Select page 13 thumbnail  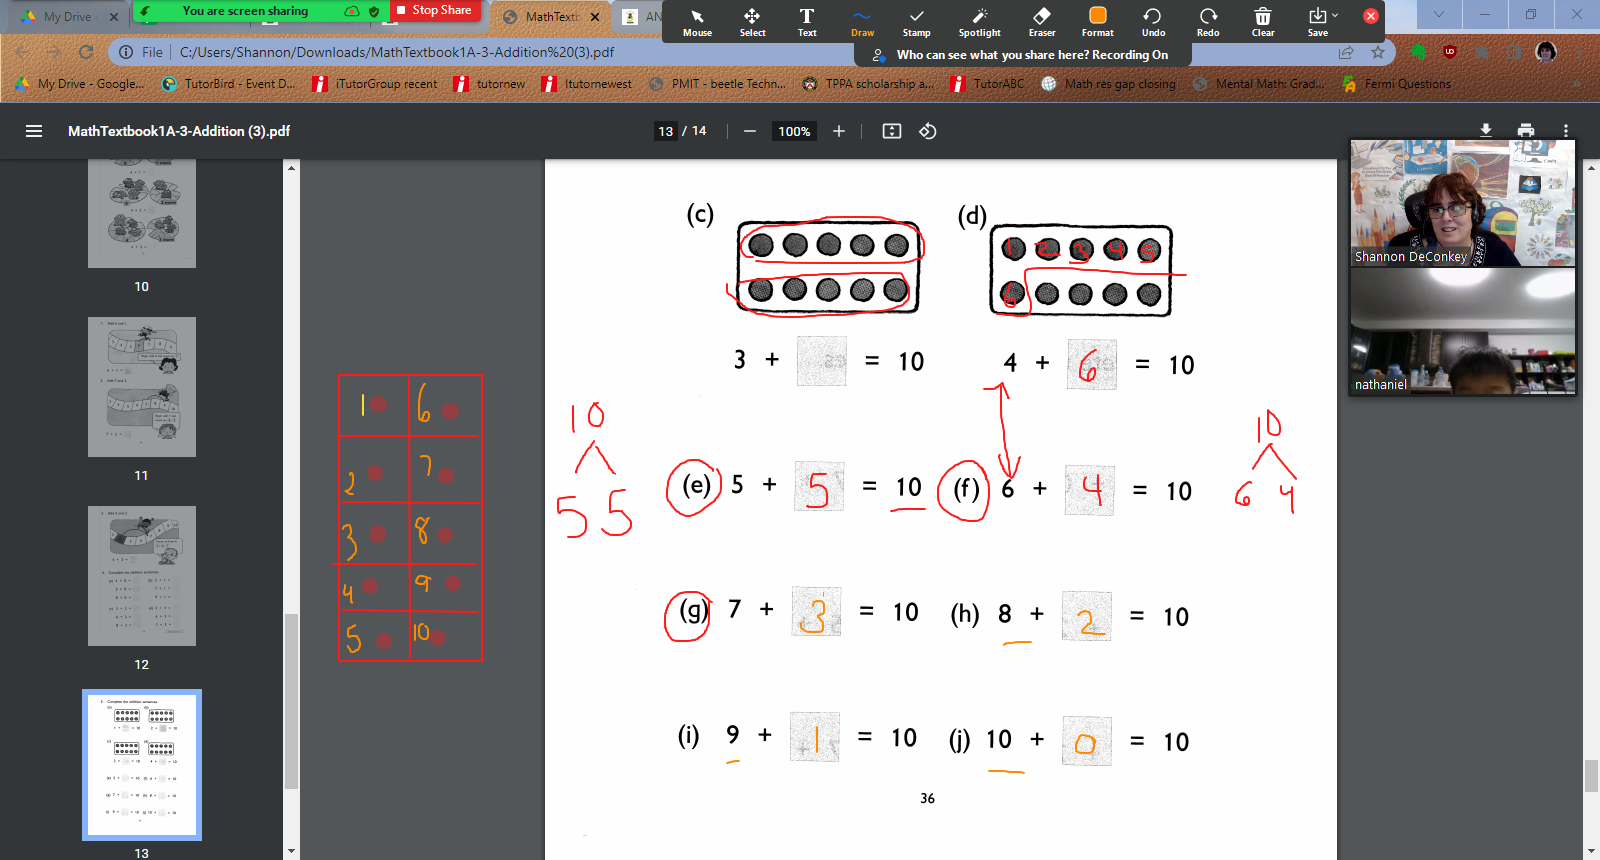tap(142, 765)
